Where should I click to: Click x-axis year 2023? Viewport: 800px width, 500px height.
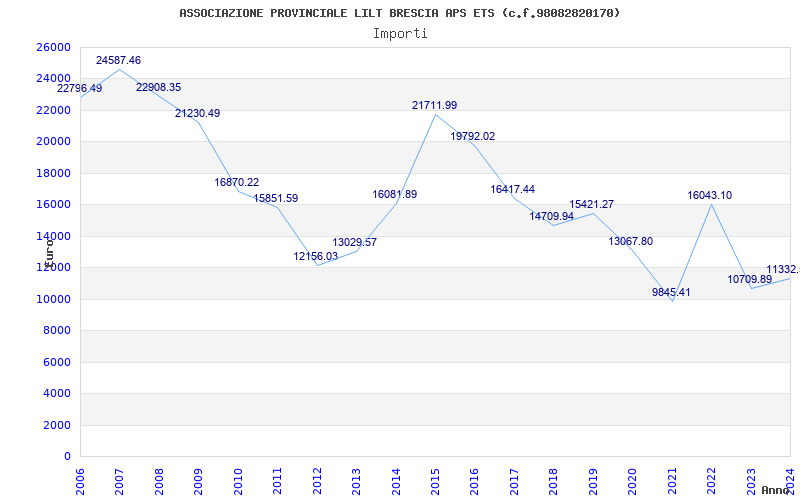(751, 482)
